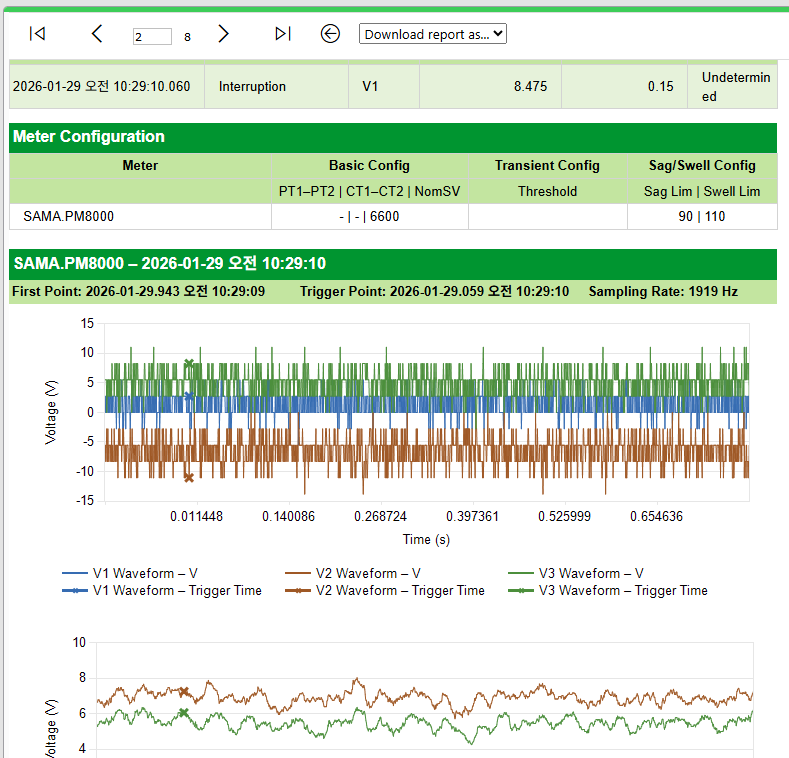789x758 pixels.
Task: Jump to last report page
Action: [x=283, y=34]
